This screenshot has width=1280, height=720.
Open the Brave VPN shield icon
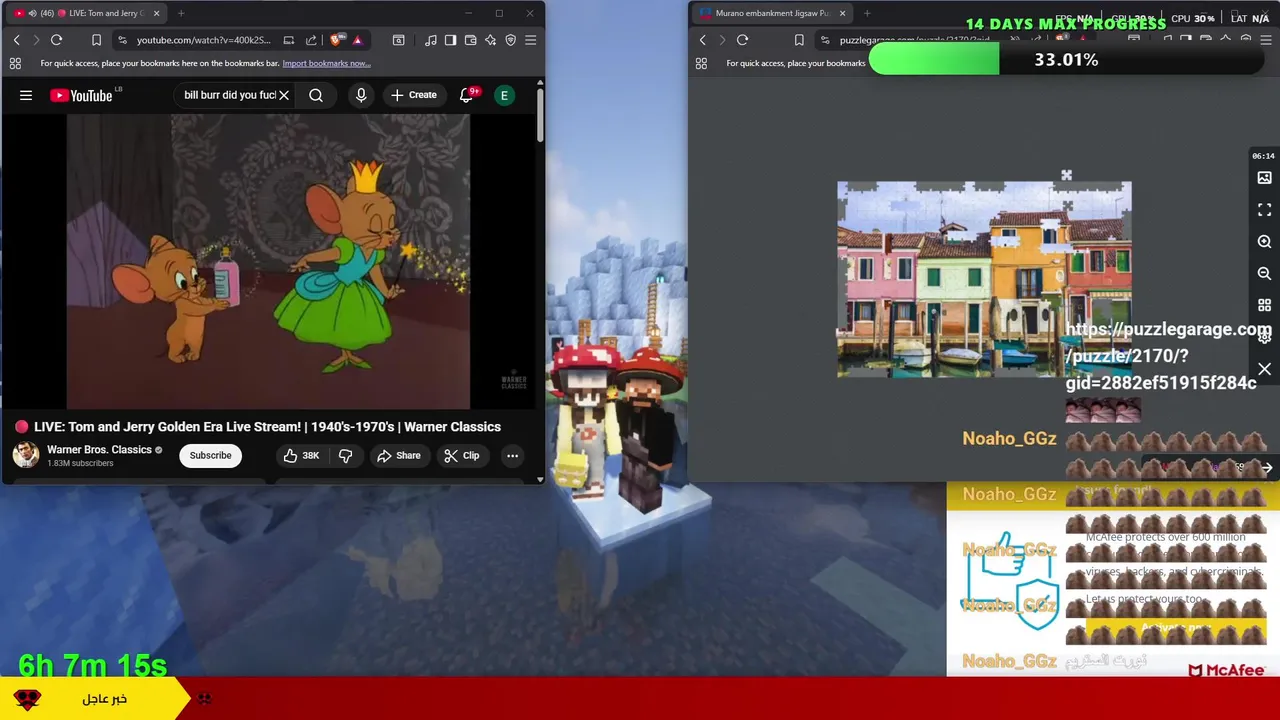511,40
